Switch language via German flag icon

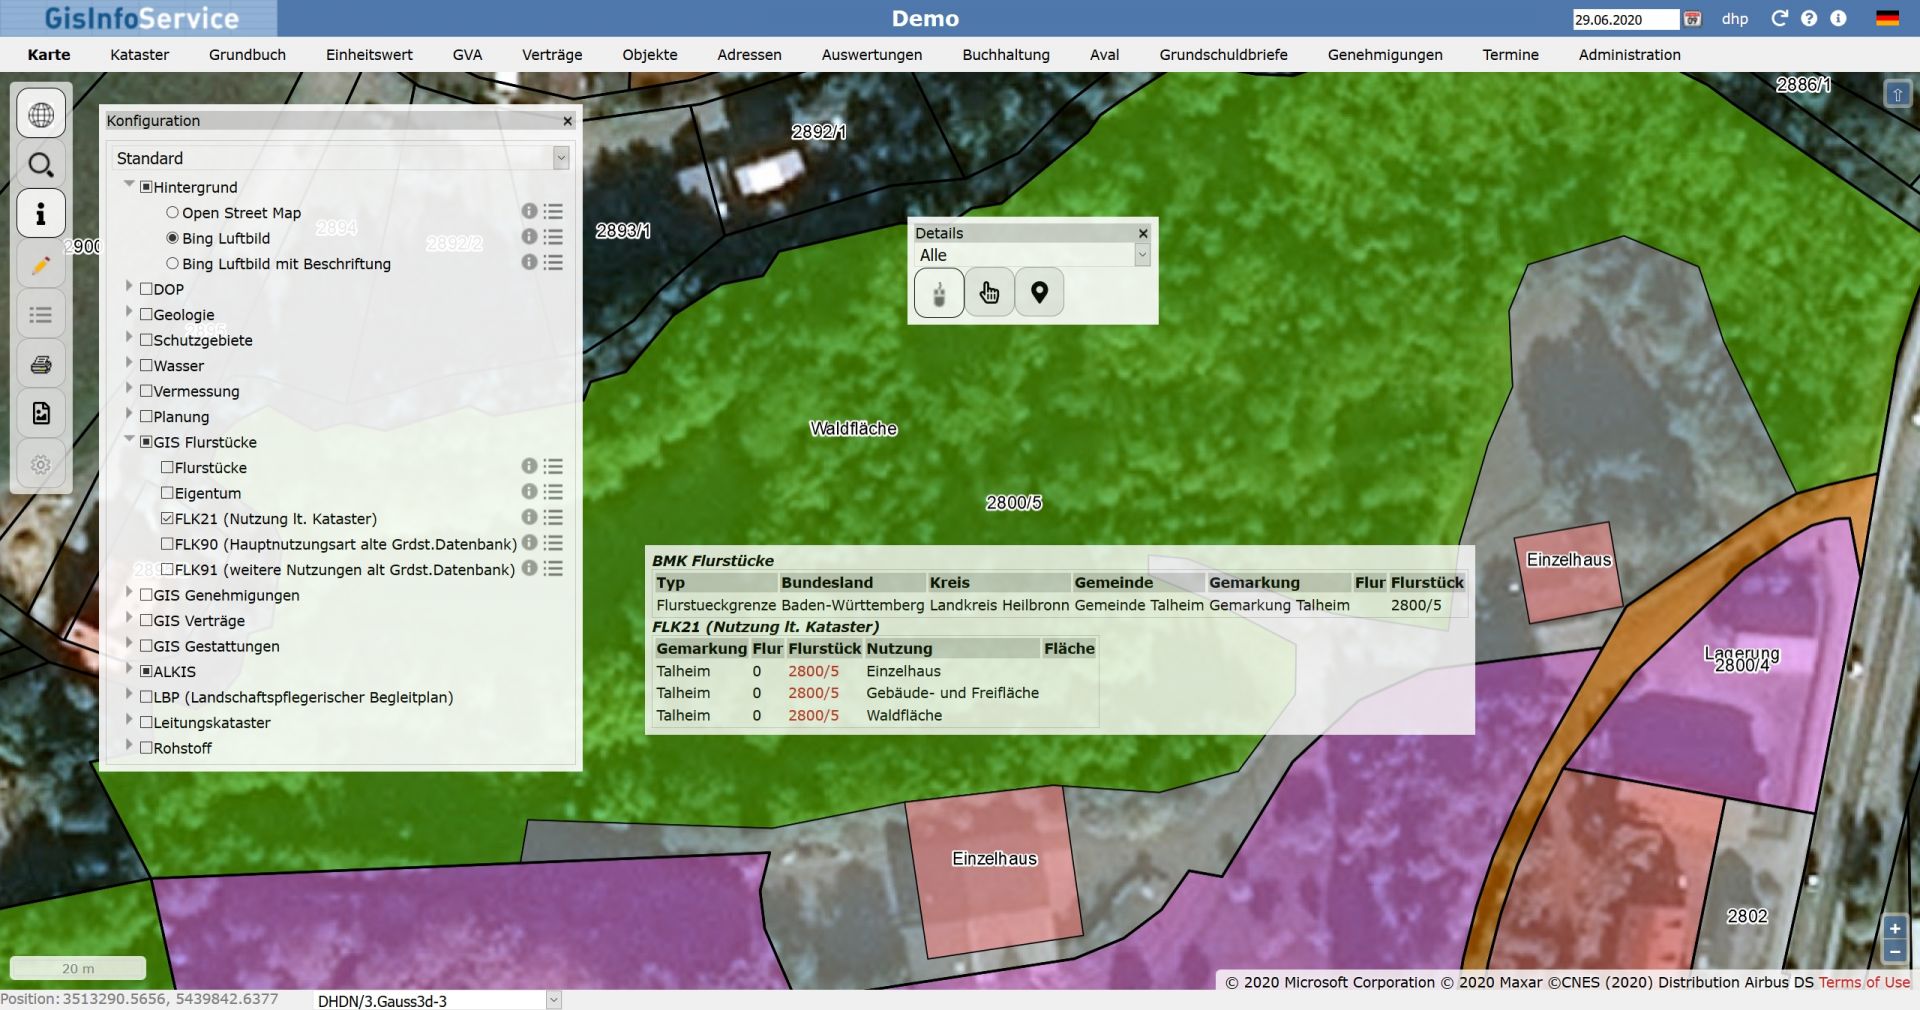click(x=1887, y=18)
